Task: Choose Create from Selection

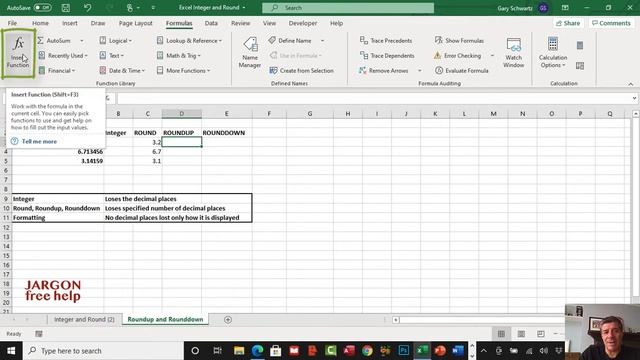Action: pos(302,71)
